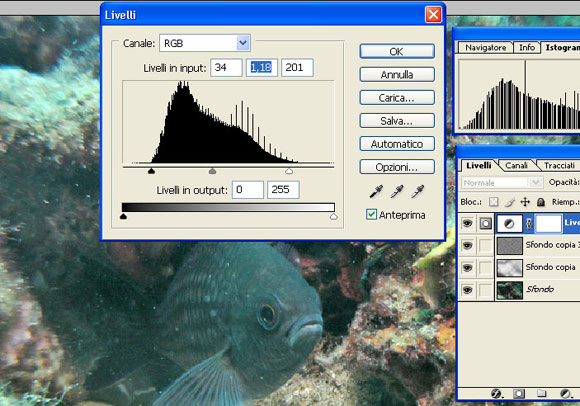580x406 pixels.
Task: Toggle the link box of Sfondo copia layer
Action: 486,268
